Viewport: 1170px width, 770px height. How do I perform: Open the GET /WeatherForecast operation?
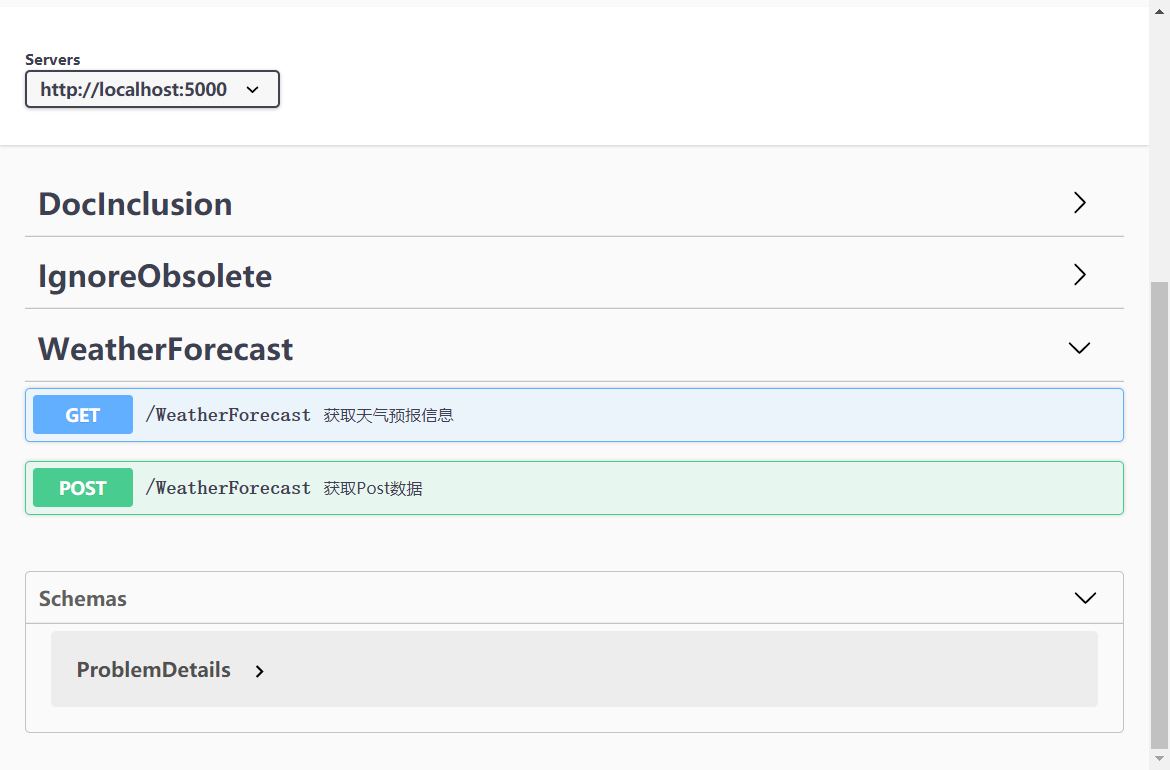coord(575,414)
